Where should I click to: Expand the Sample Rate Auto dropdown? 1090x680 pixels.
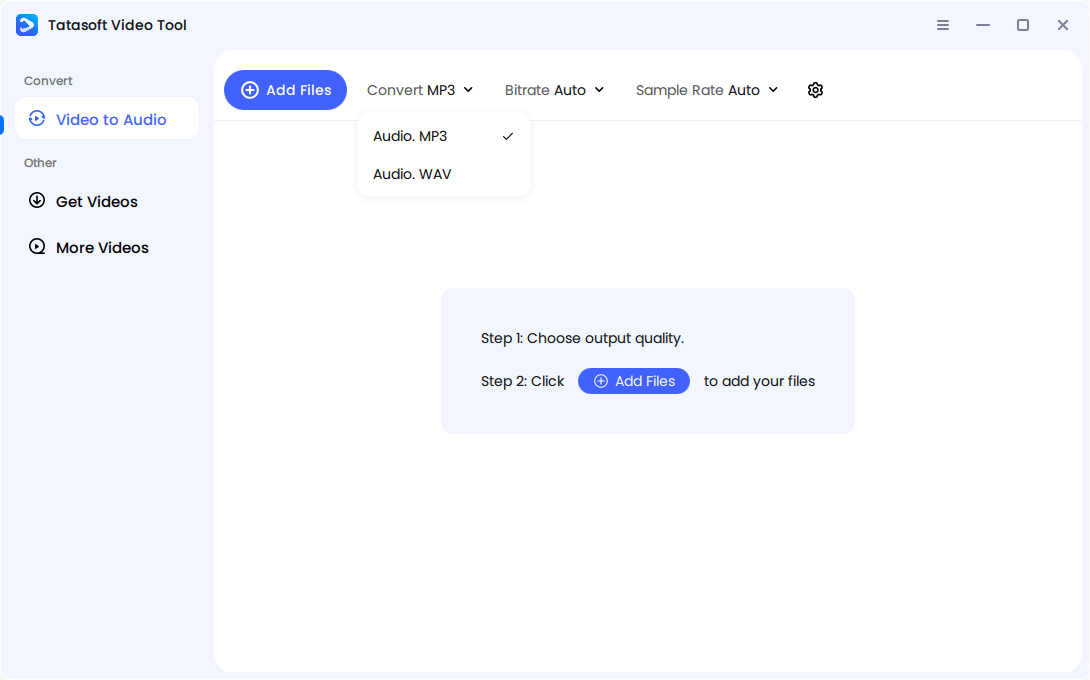pyautogui.click(x=707, y=90)
